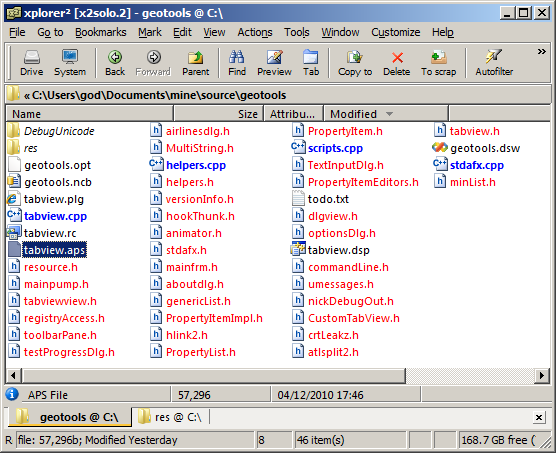Send selection To scrap icon

(439, 57)
